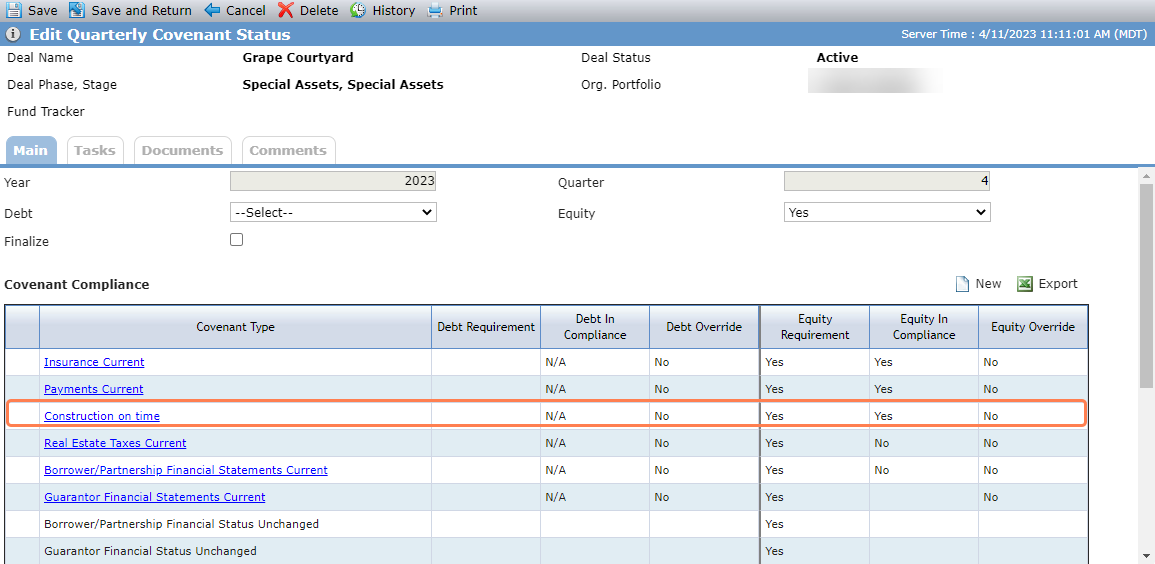The width and height of the screenshot is (1155, 564).
Task: Click the Export Excel icon
Action: (1025, 284)
